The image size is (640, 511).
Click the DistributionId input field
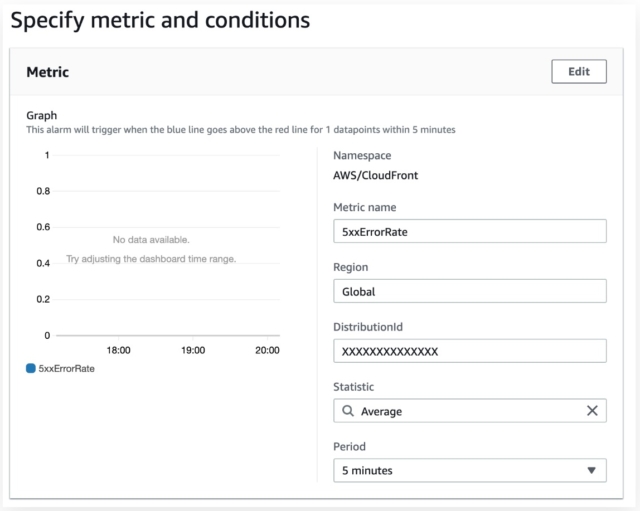470,351
